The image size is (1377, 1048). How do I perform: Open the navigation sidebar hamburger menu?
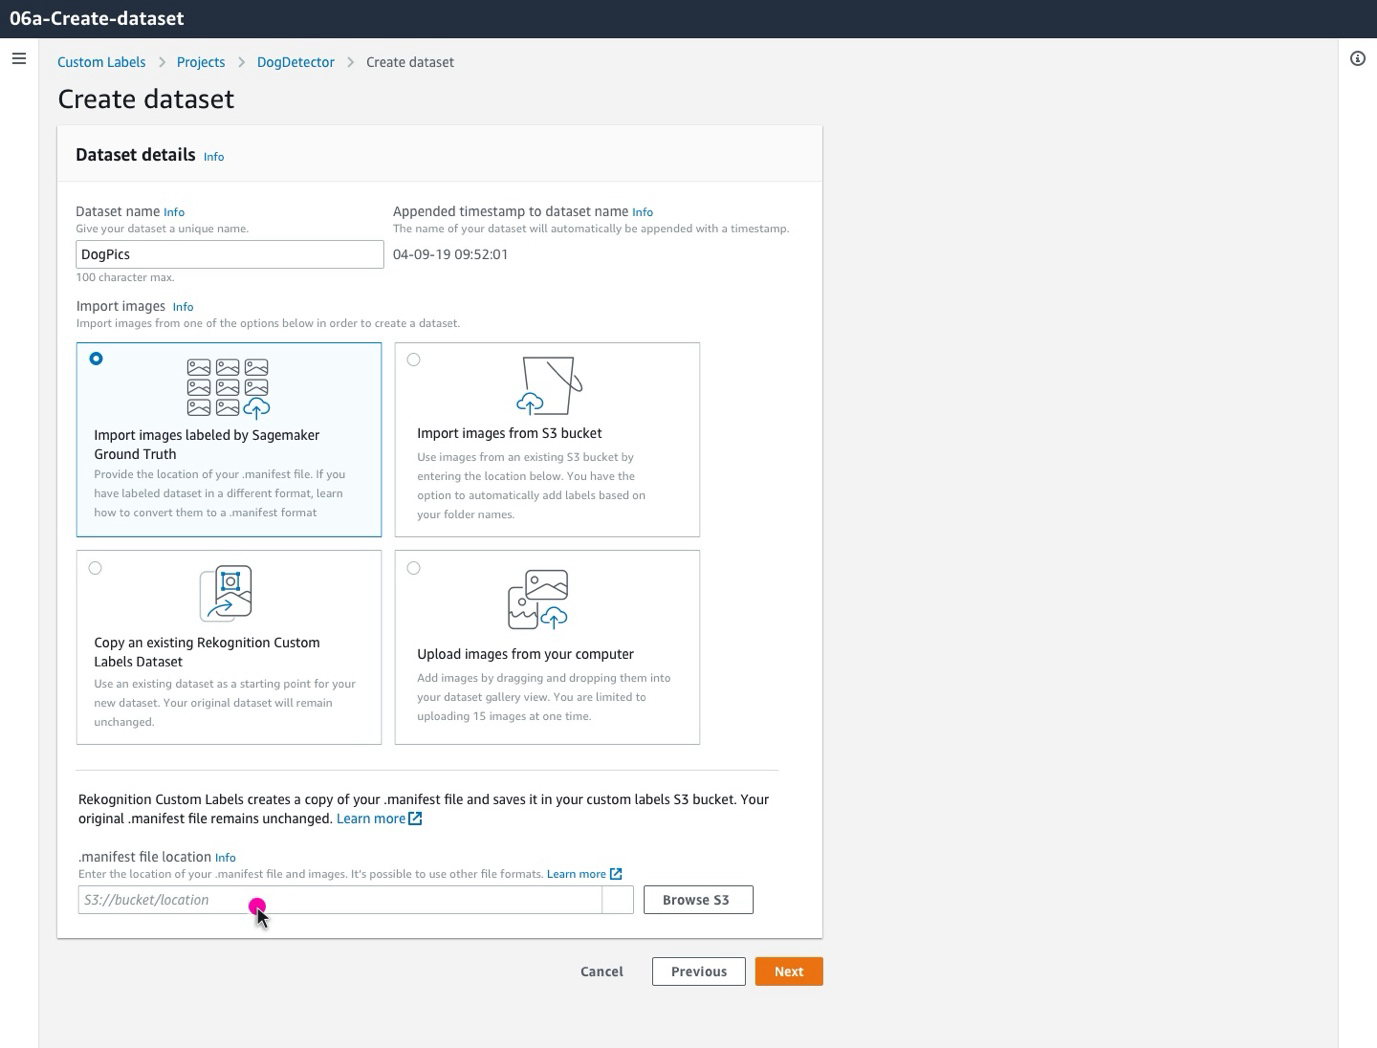click(x=19, y=58)
